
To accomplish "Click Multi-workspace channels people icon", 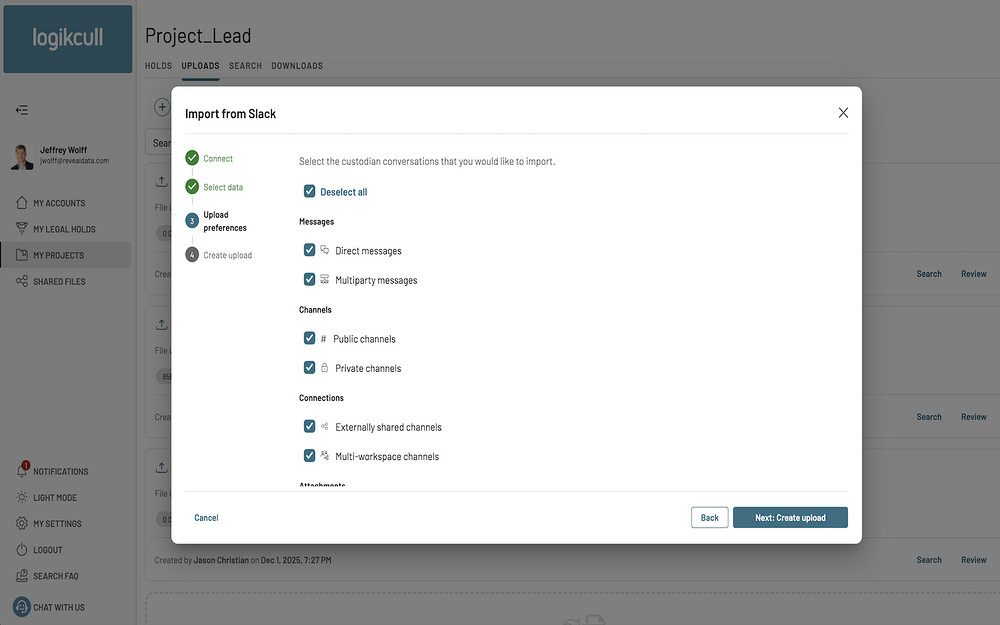I will click(325, 455).
